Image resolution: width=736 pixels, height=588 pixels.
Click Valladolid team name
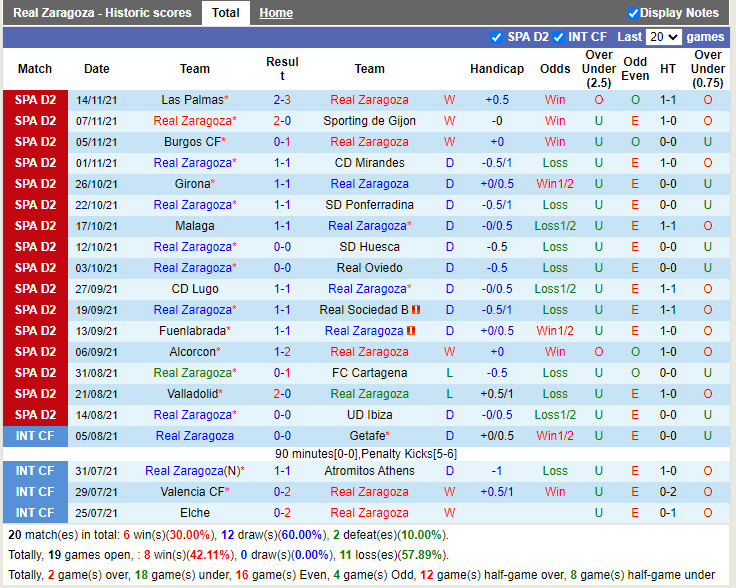click(x=194, y=394)
